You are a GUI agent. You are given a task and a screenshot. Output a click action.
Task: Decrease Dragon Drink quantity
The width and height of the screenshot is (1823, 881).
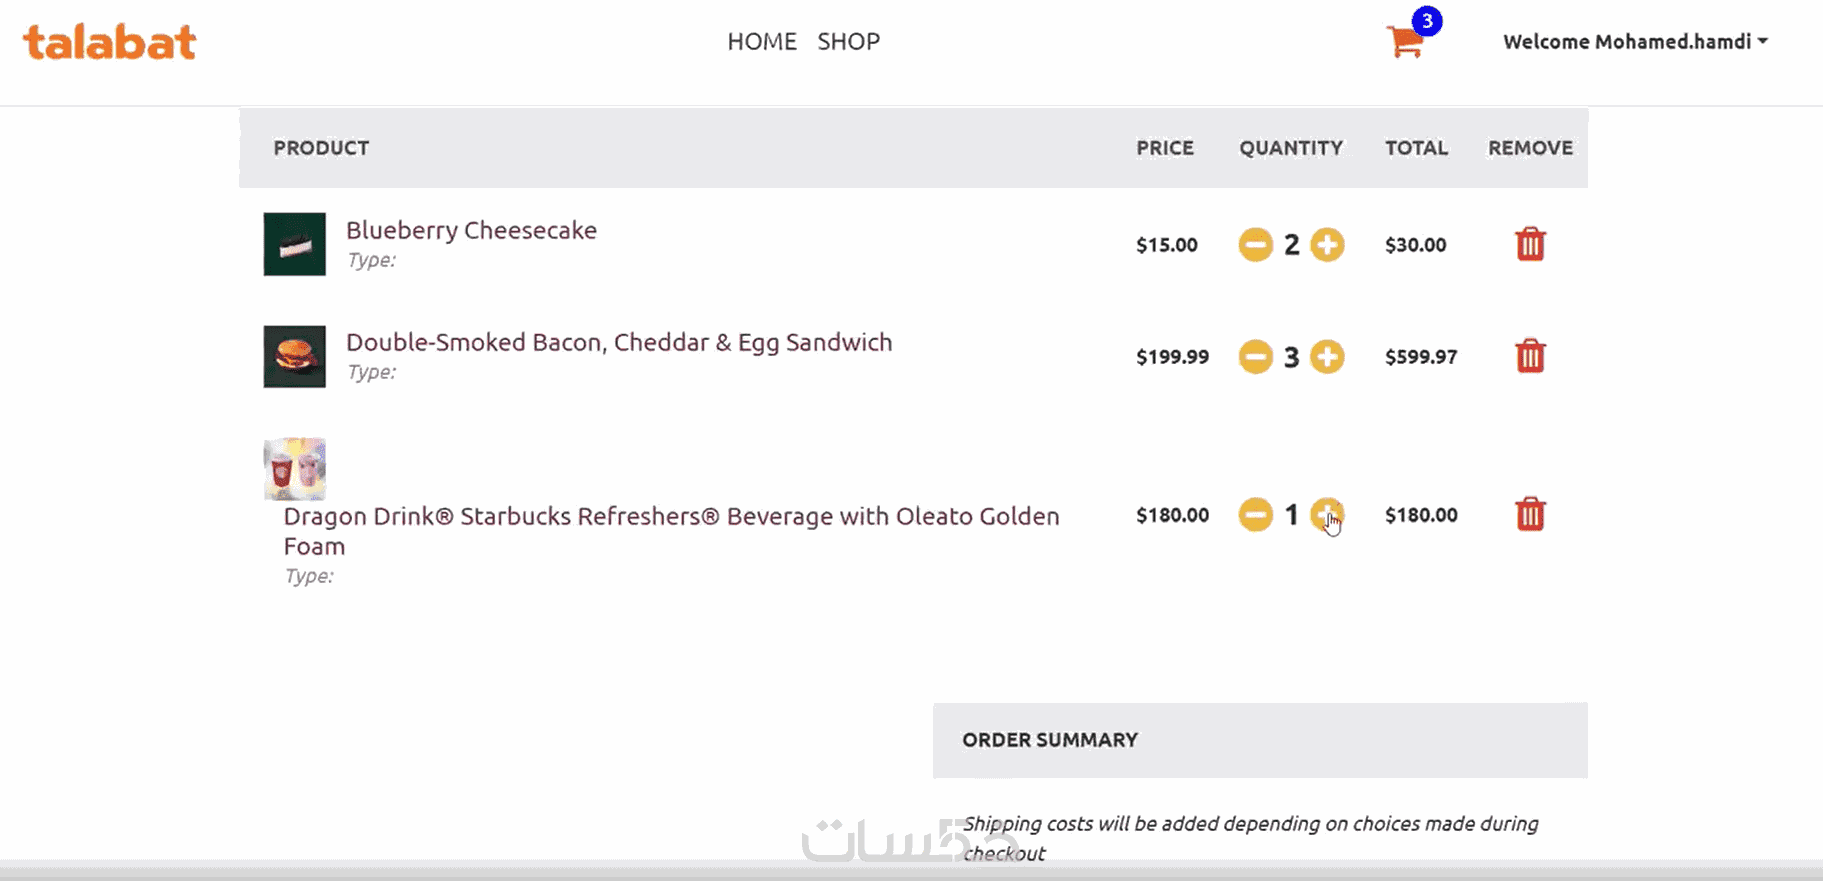pyautogui.click(x=1255, y=515)
